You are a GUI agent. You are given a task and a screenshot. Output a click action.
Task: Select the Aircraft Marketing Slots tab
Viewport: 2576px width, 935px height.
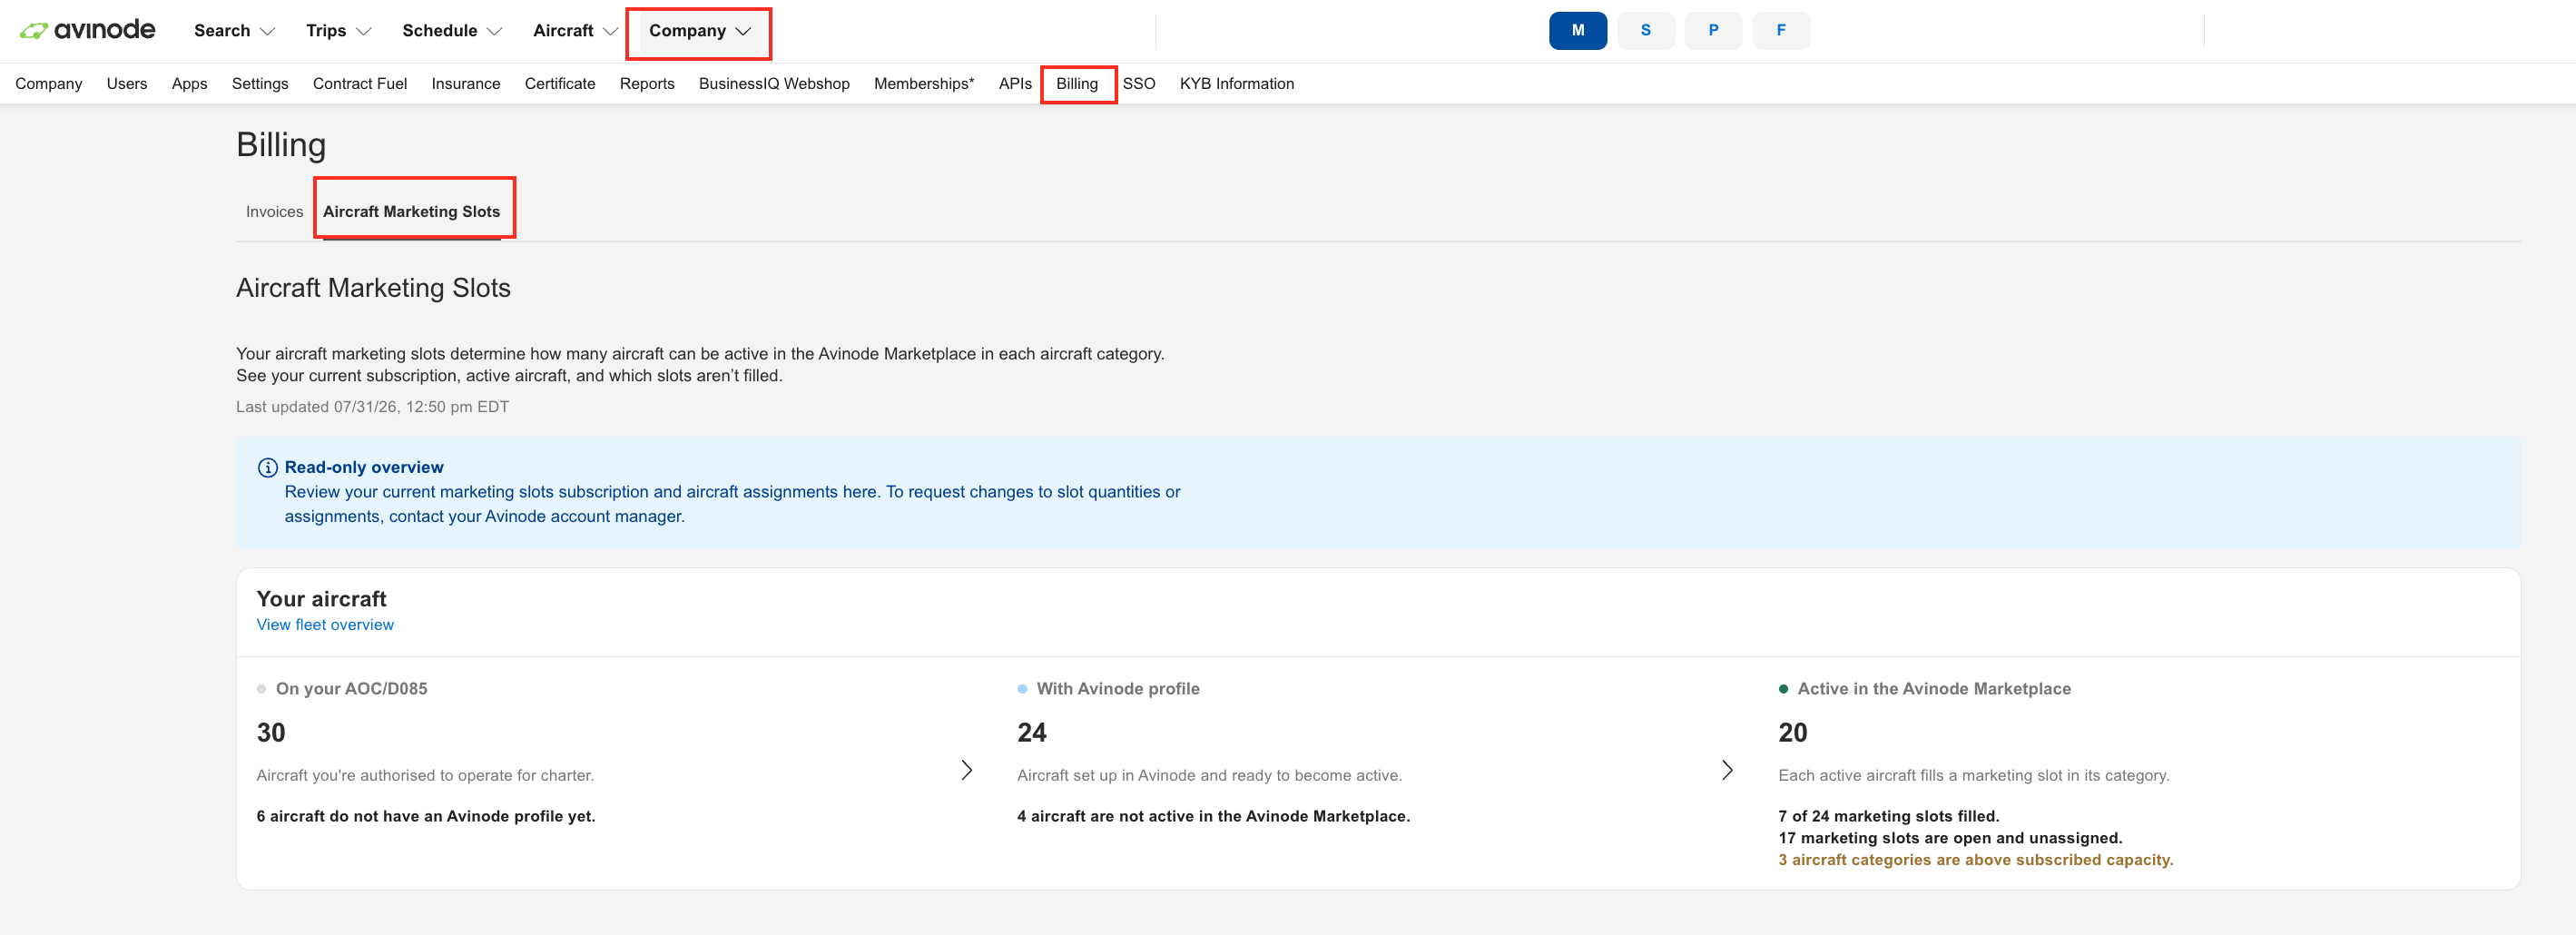pyautogui.click(x=411, y=212)
